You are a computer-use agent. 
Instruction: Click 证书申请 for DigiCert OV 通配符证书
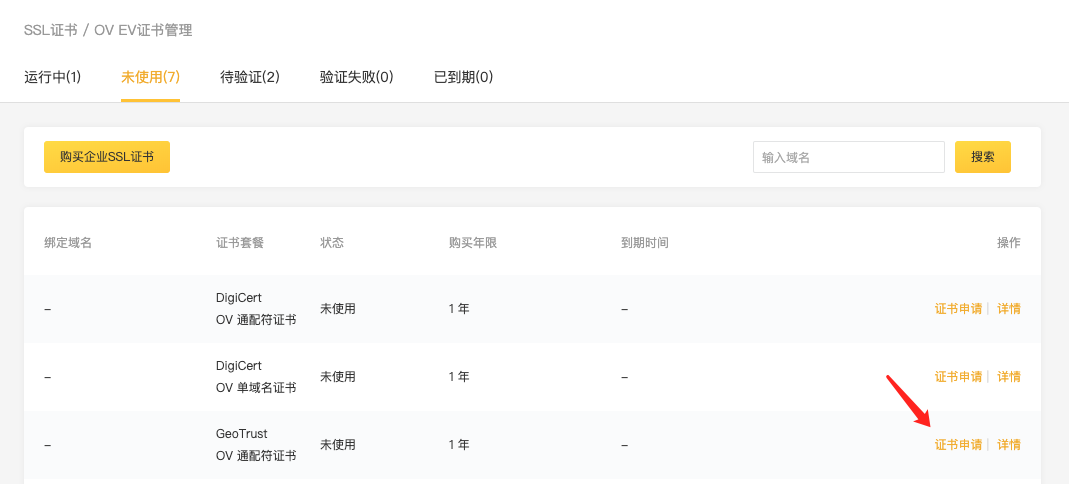[x=958, y=309]
